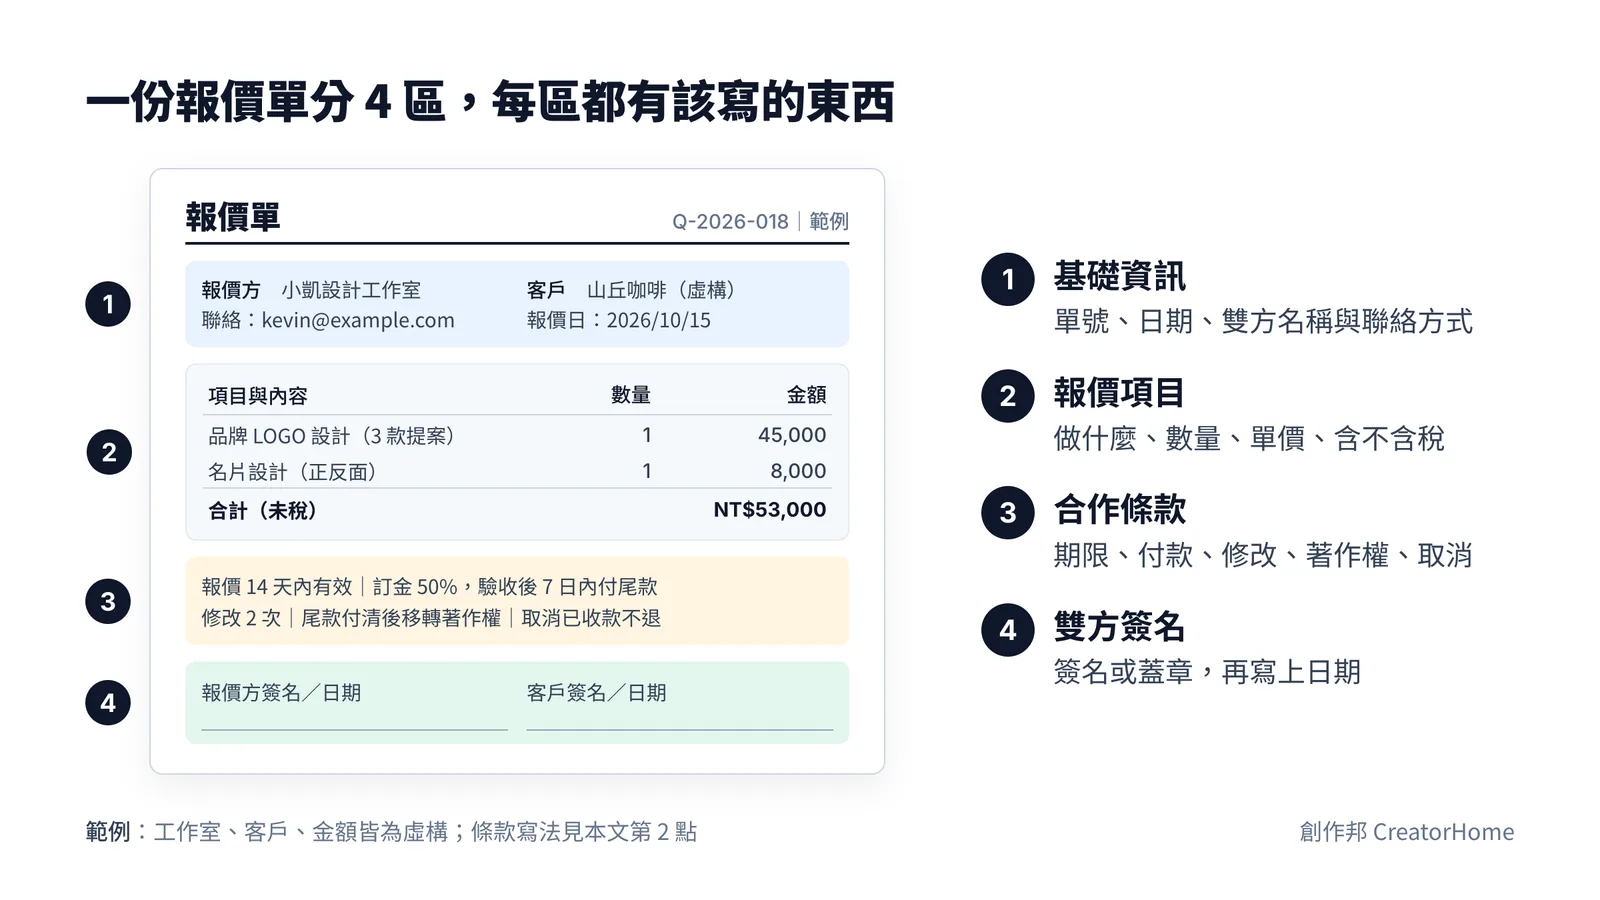Click the 項目與內容 column header

coord(258,396)
